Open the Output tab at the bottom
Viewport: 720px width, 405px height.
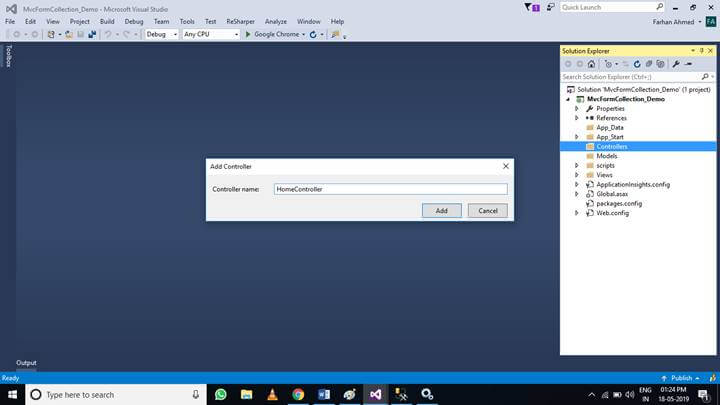pos(26,363)
